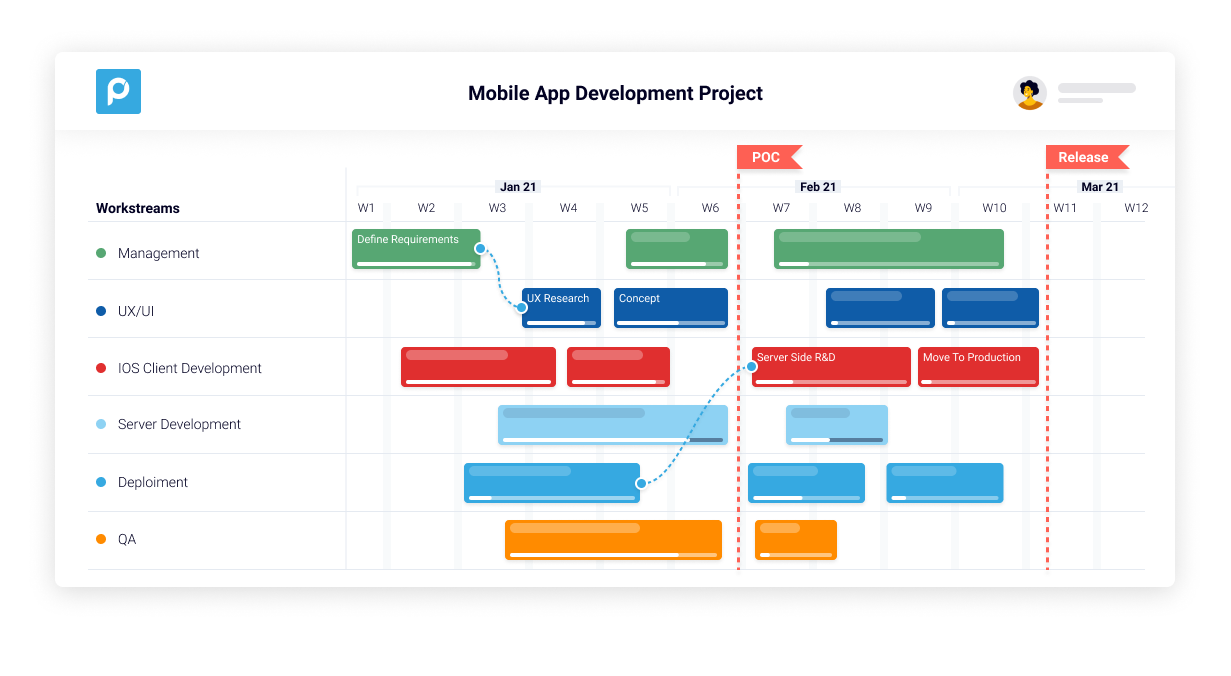Select the long orange QA bar in January
This screenshot has width=1231, height=676.
(613, 540)
